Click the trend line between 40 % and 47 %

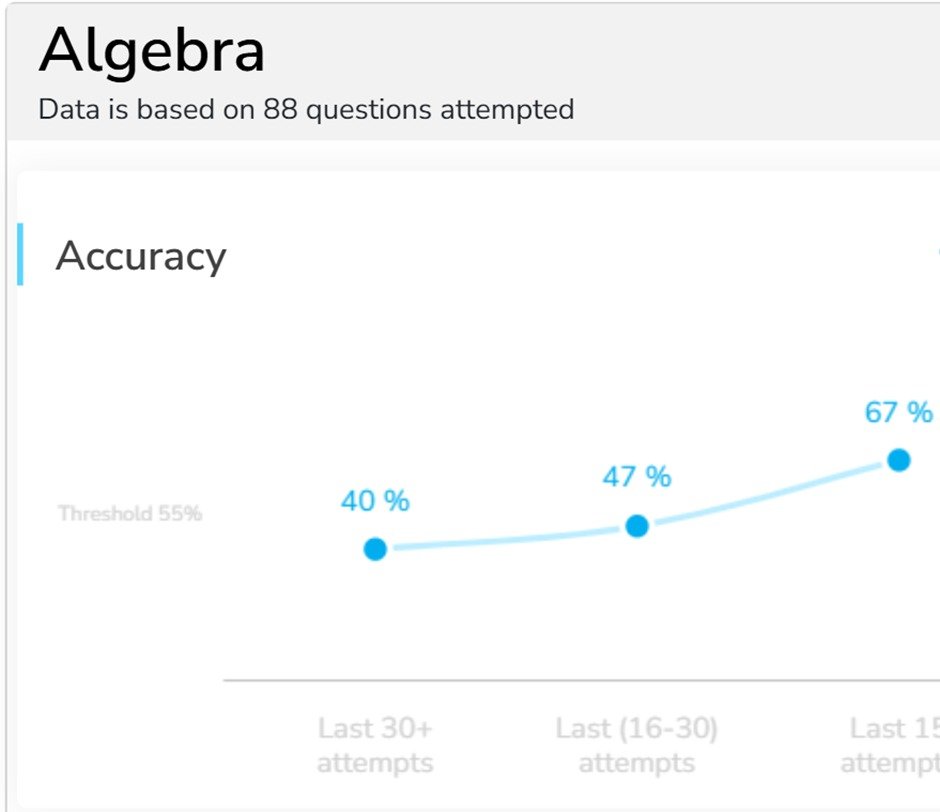[506, 540]
